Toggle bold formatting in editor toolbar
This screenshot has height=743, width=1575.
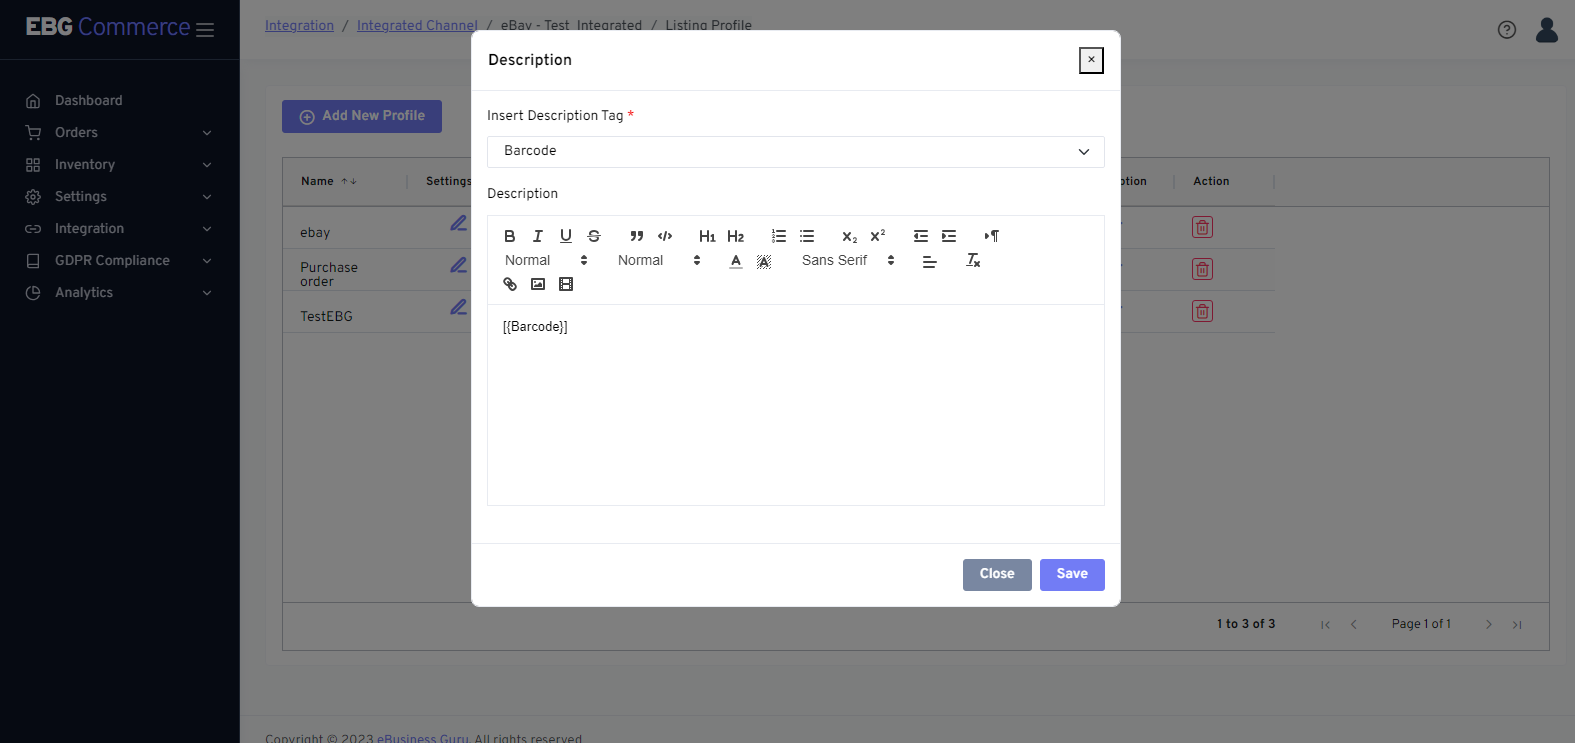[x=510, y=236]
